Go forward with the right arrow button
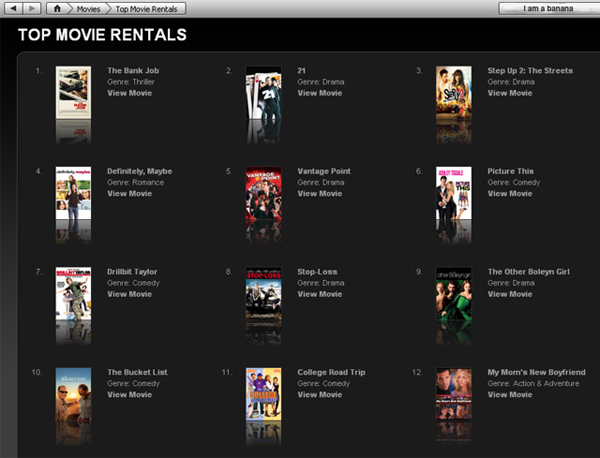Viewport: 600px width, 458px height. pos(32,8)
